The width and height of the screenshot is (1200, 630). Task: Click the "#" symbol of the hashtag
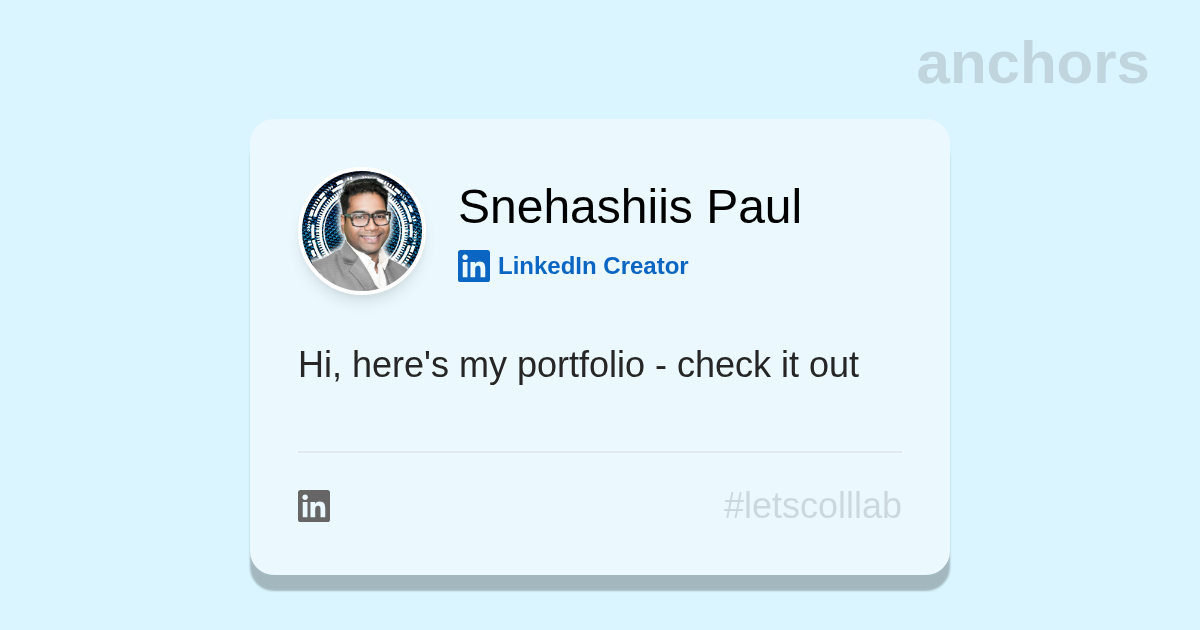tap(734, 506)
